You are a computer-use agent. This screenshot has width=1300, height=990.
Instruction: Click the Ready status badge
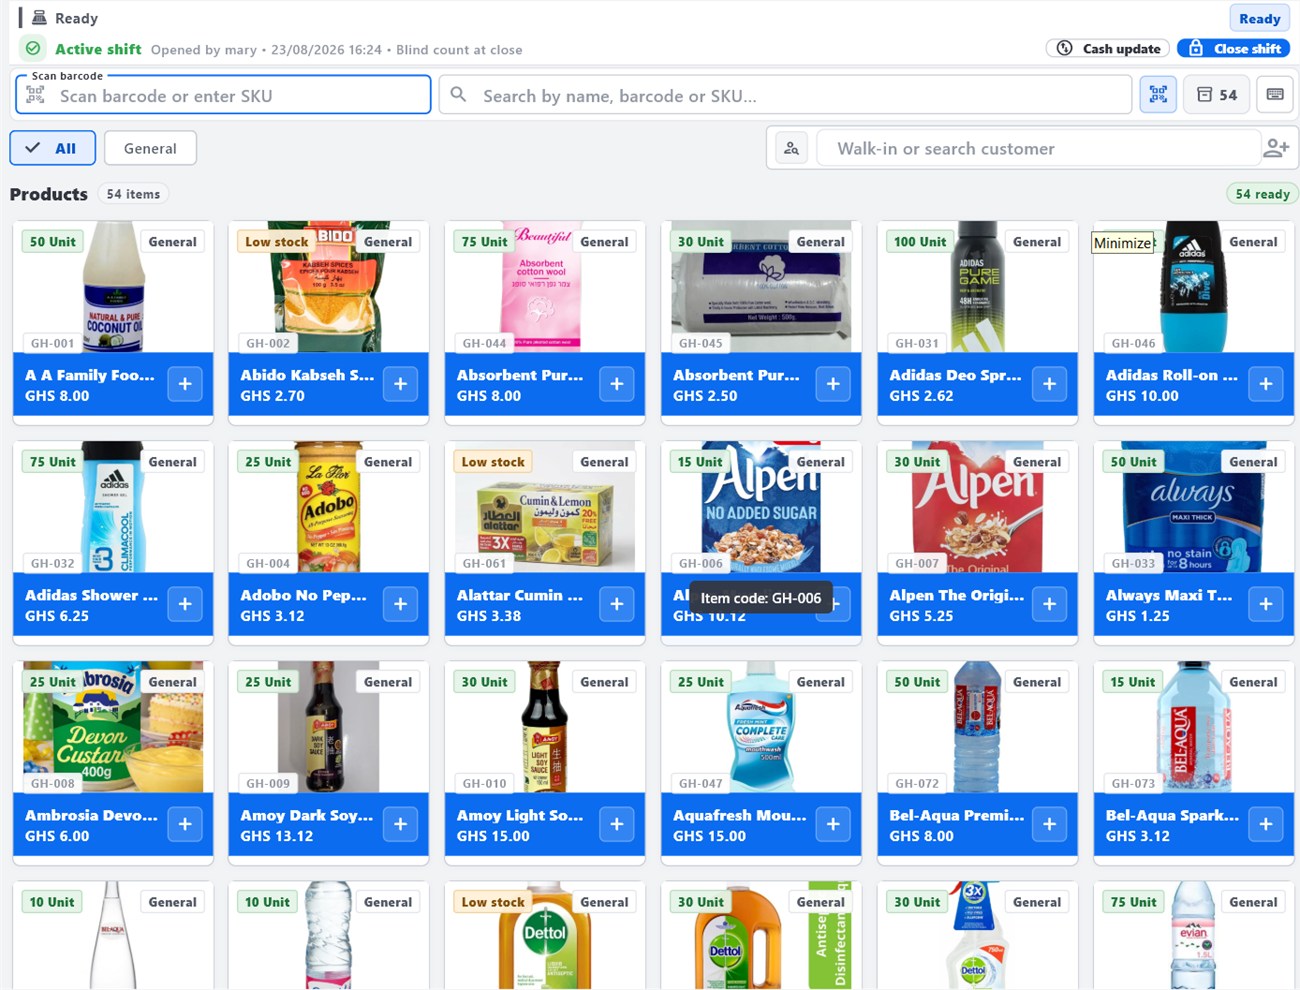pos(1259,18)
